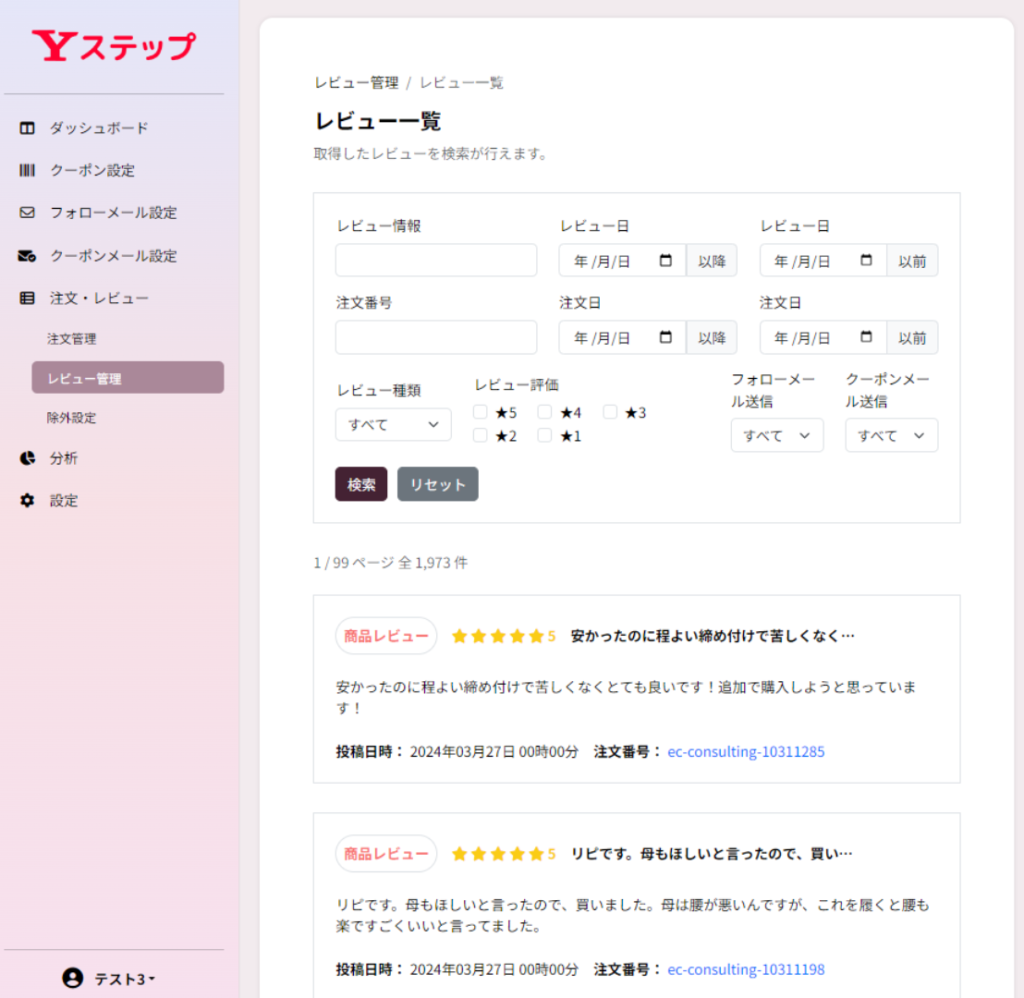Open the calendar picker for レビュー日
Viewport: 1024px width, 998px height.
(x=665, y=260)
